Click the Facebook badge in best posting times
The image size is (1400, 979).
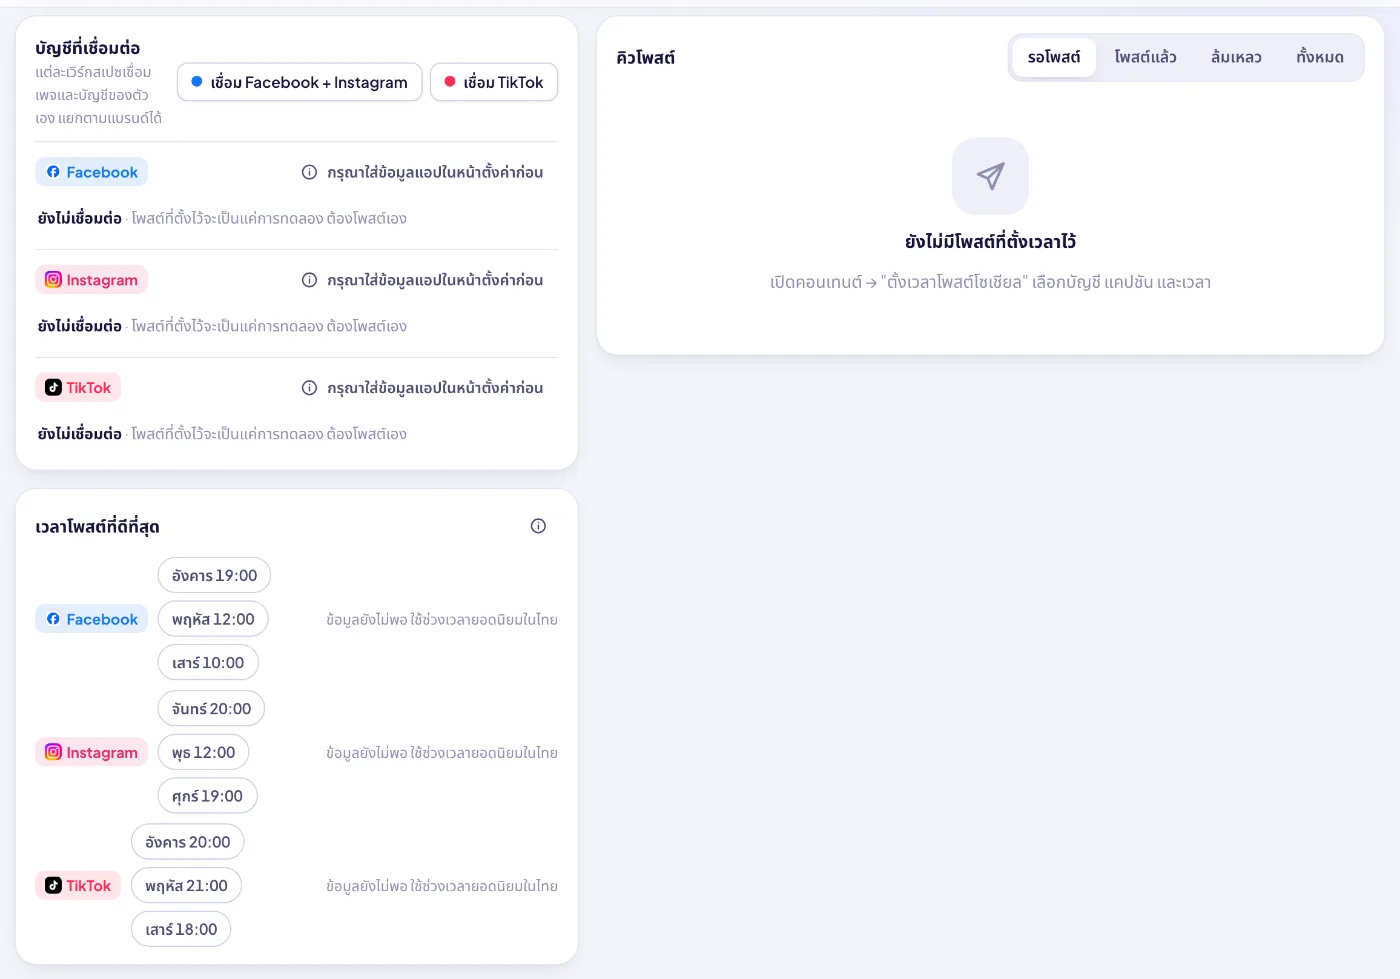pyautogui.click(x=92, y=619)
